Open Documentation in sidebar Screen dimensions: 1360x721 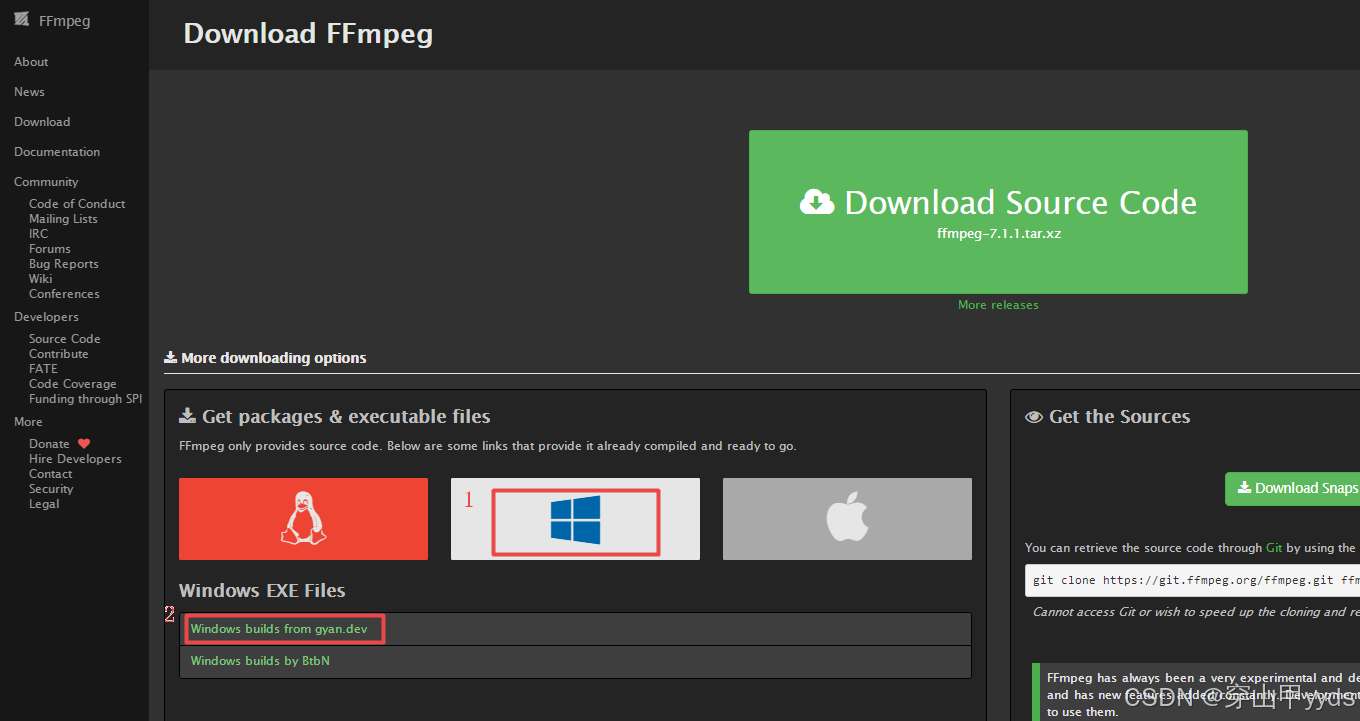point(57,152)
